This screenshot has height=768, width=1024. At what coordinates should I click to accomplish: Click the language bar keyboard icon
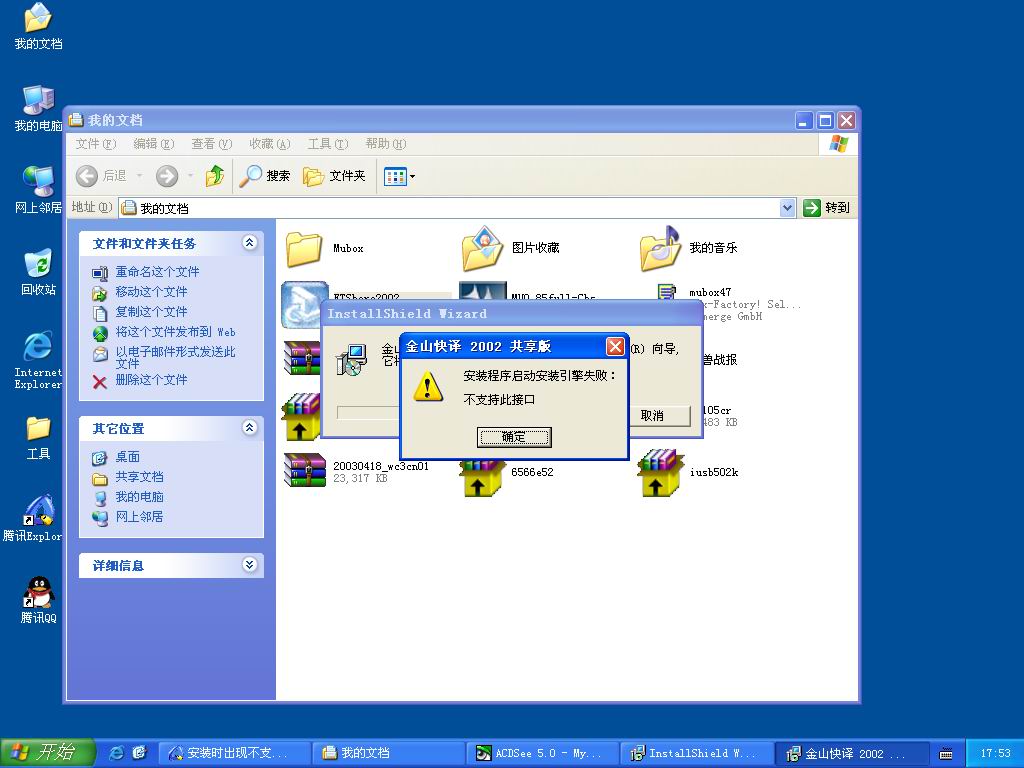(x=945, y=754)
